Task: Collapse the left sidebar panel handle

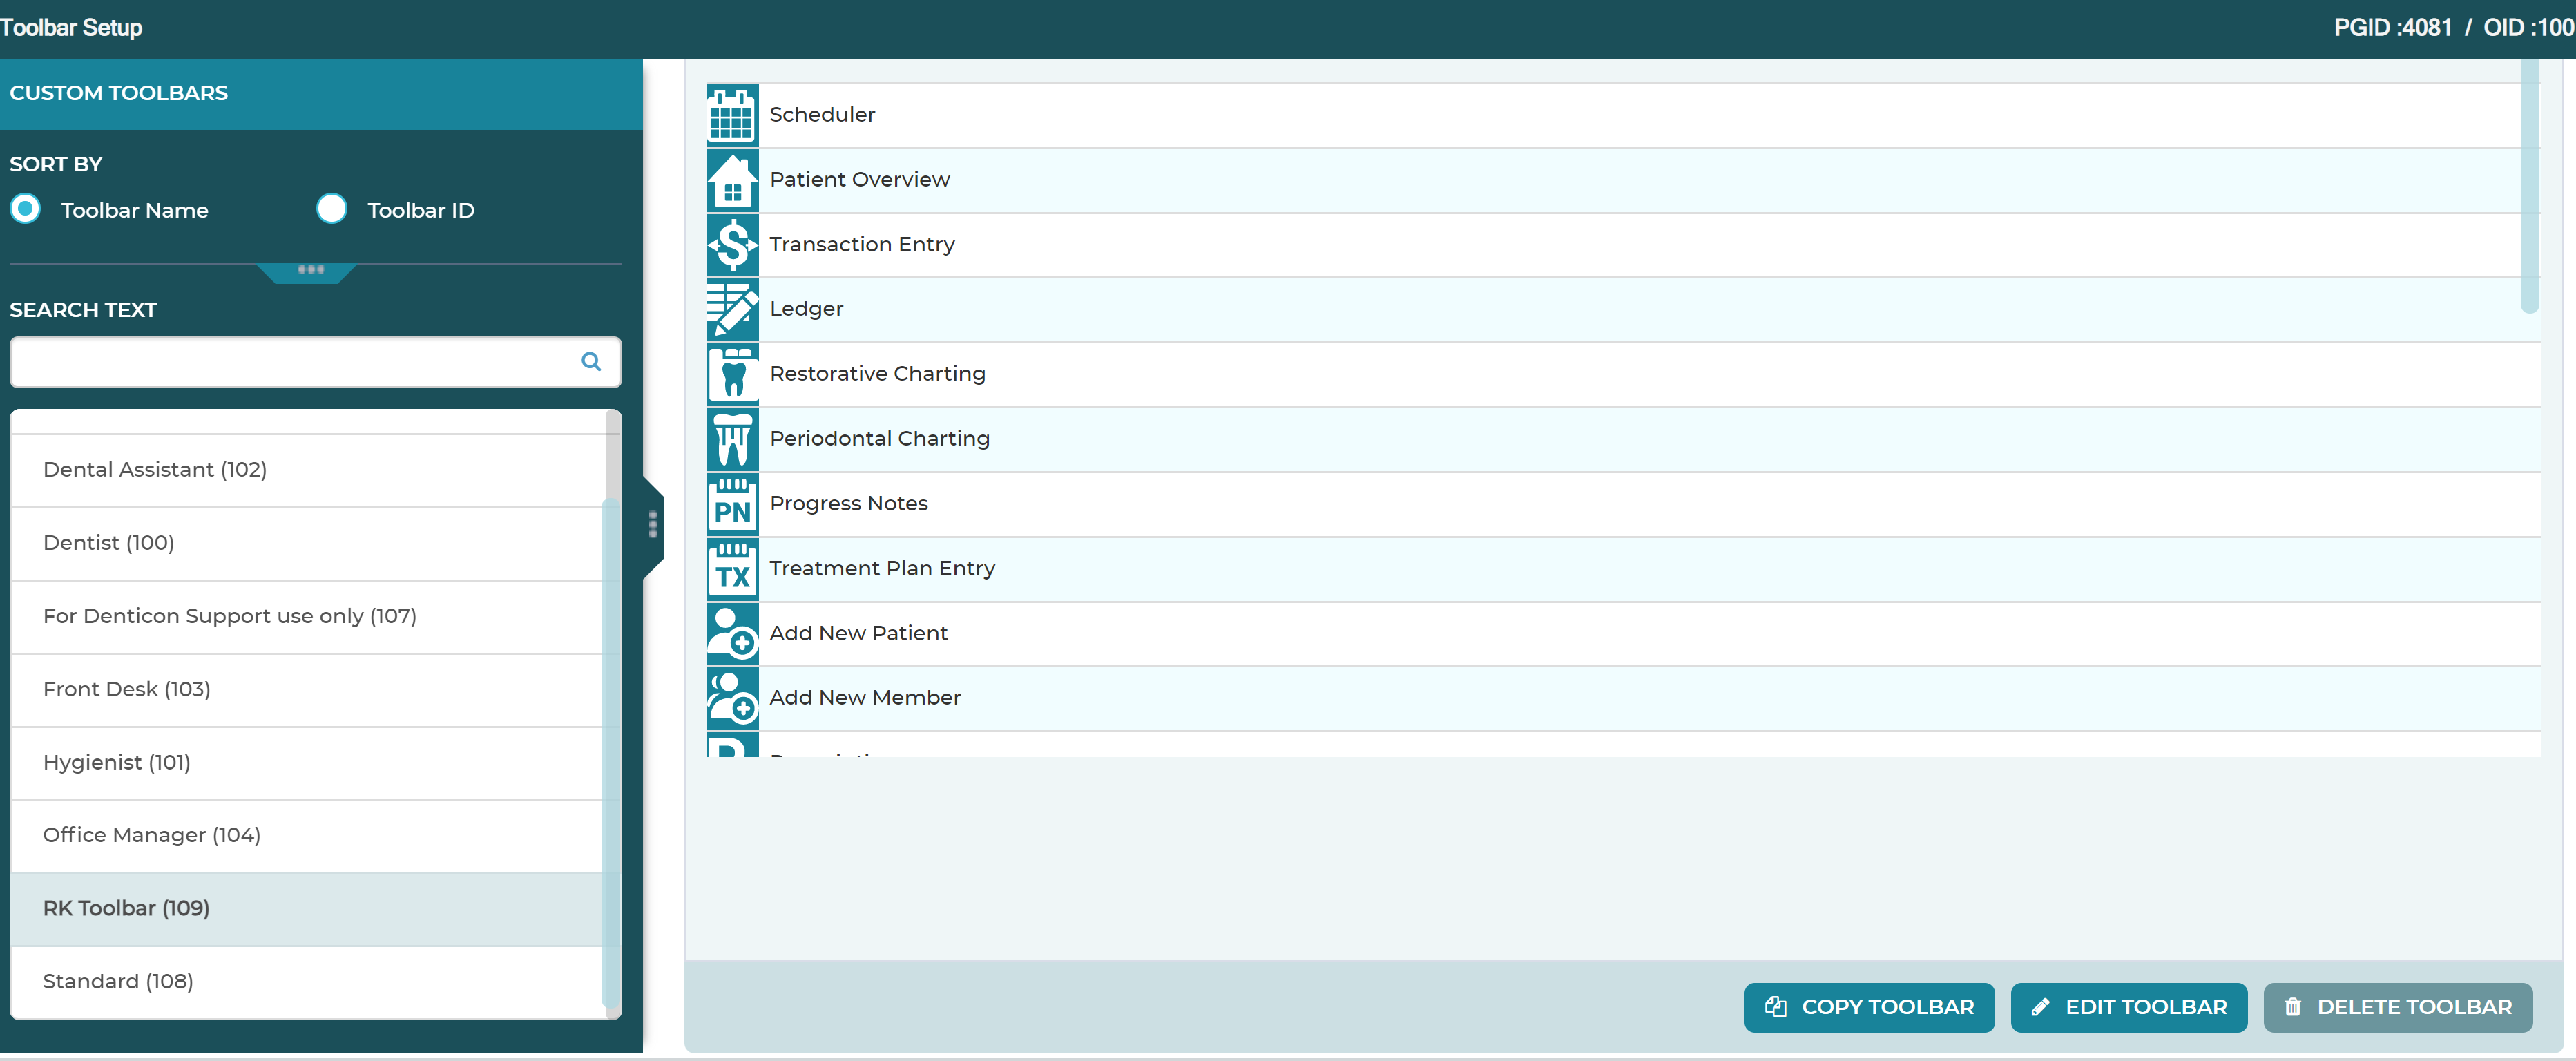Action: pyautogui.click(x=653, y=525)
